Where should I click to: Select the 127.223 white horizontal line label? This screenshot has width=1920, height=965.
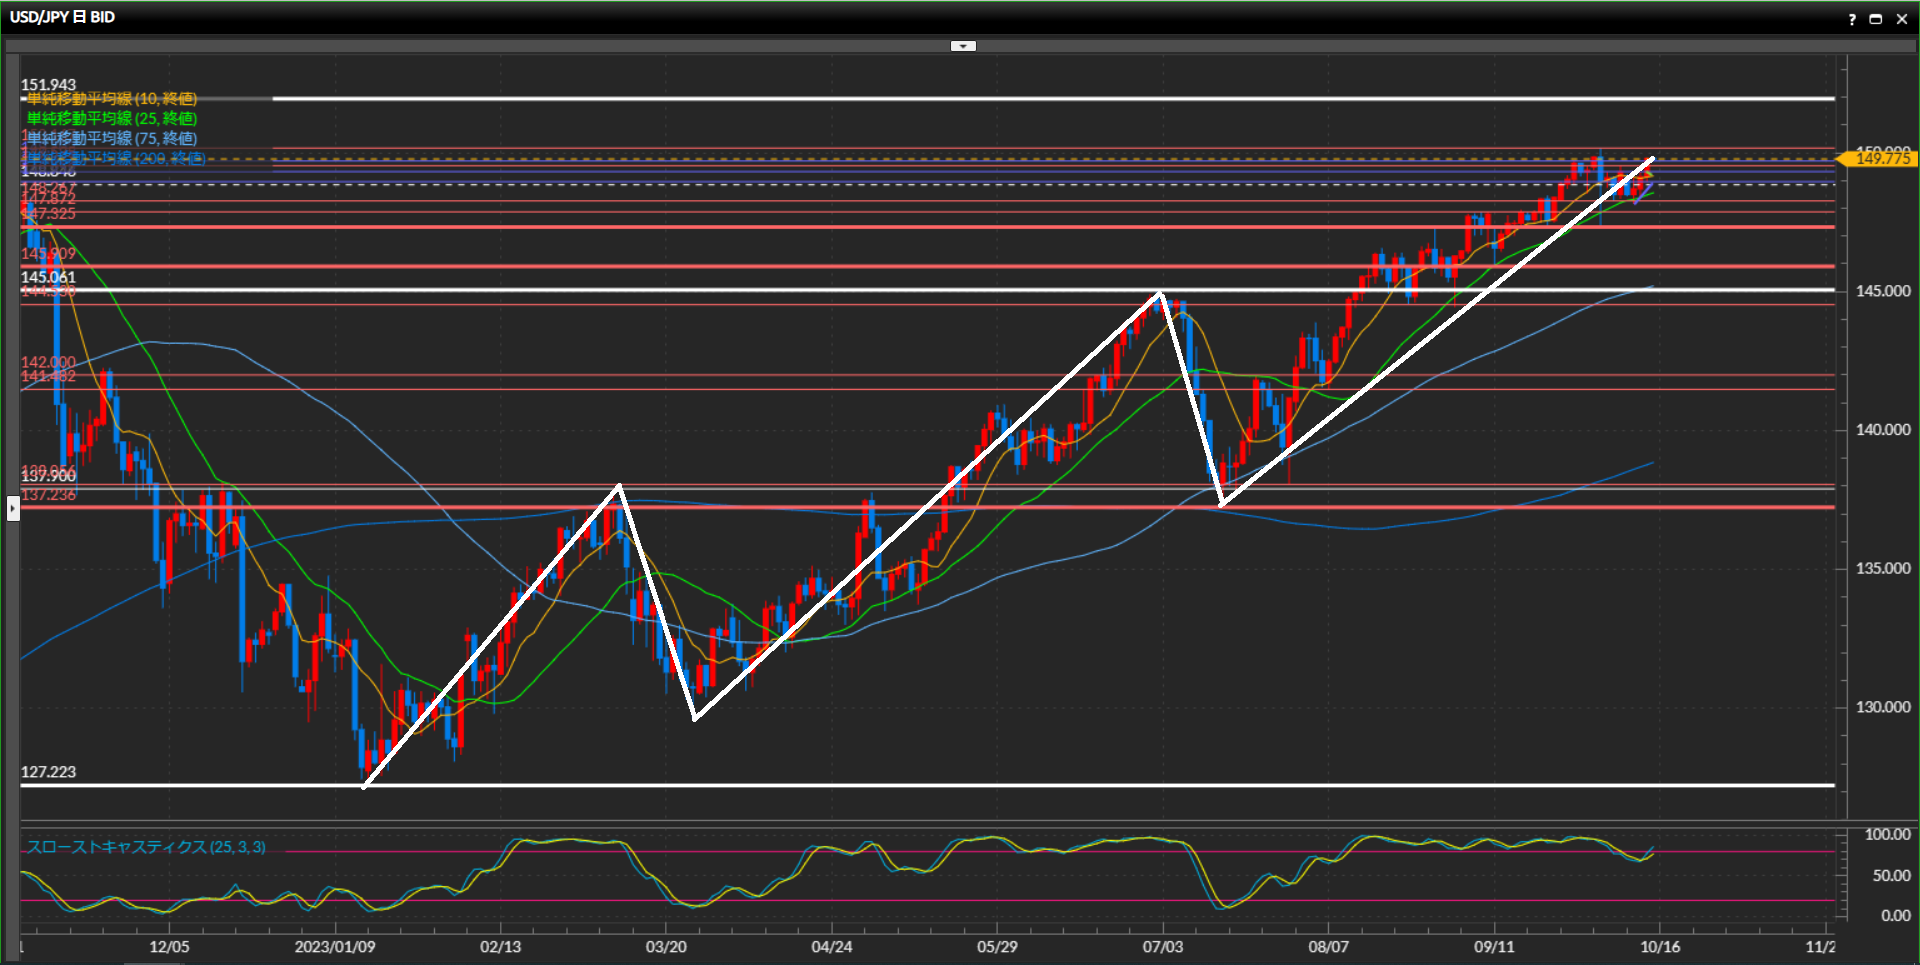pyautogui.click(x=48, y=772)
